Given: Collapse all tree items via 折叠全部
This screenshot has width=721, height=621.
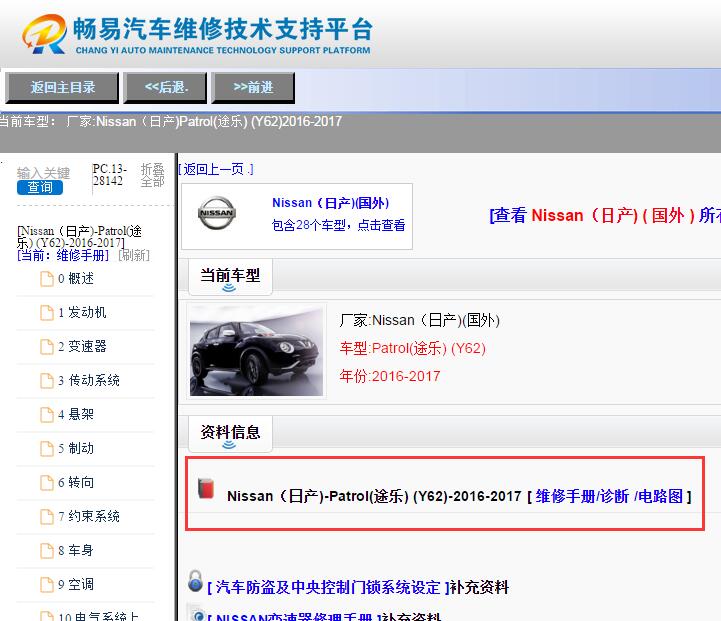Looking at the screenshot, I should coord(152,175).
